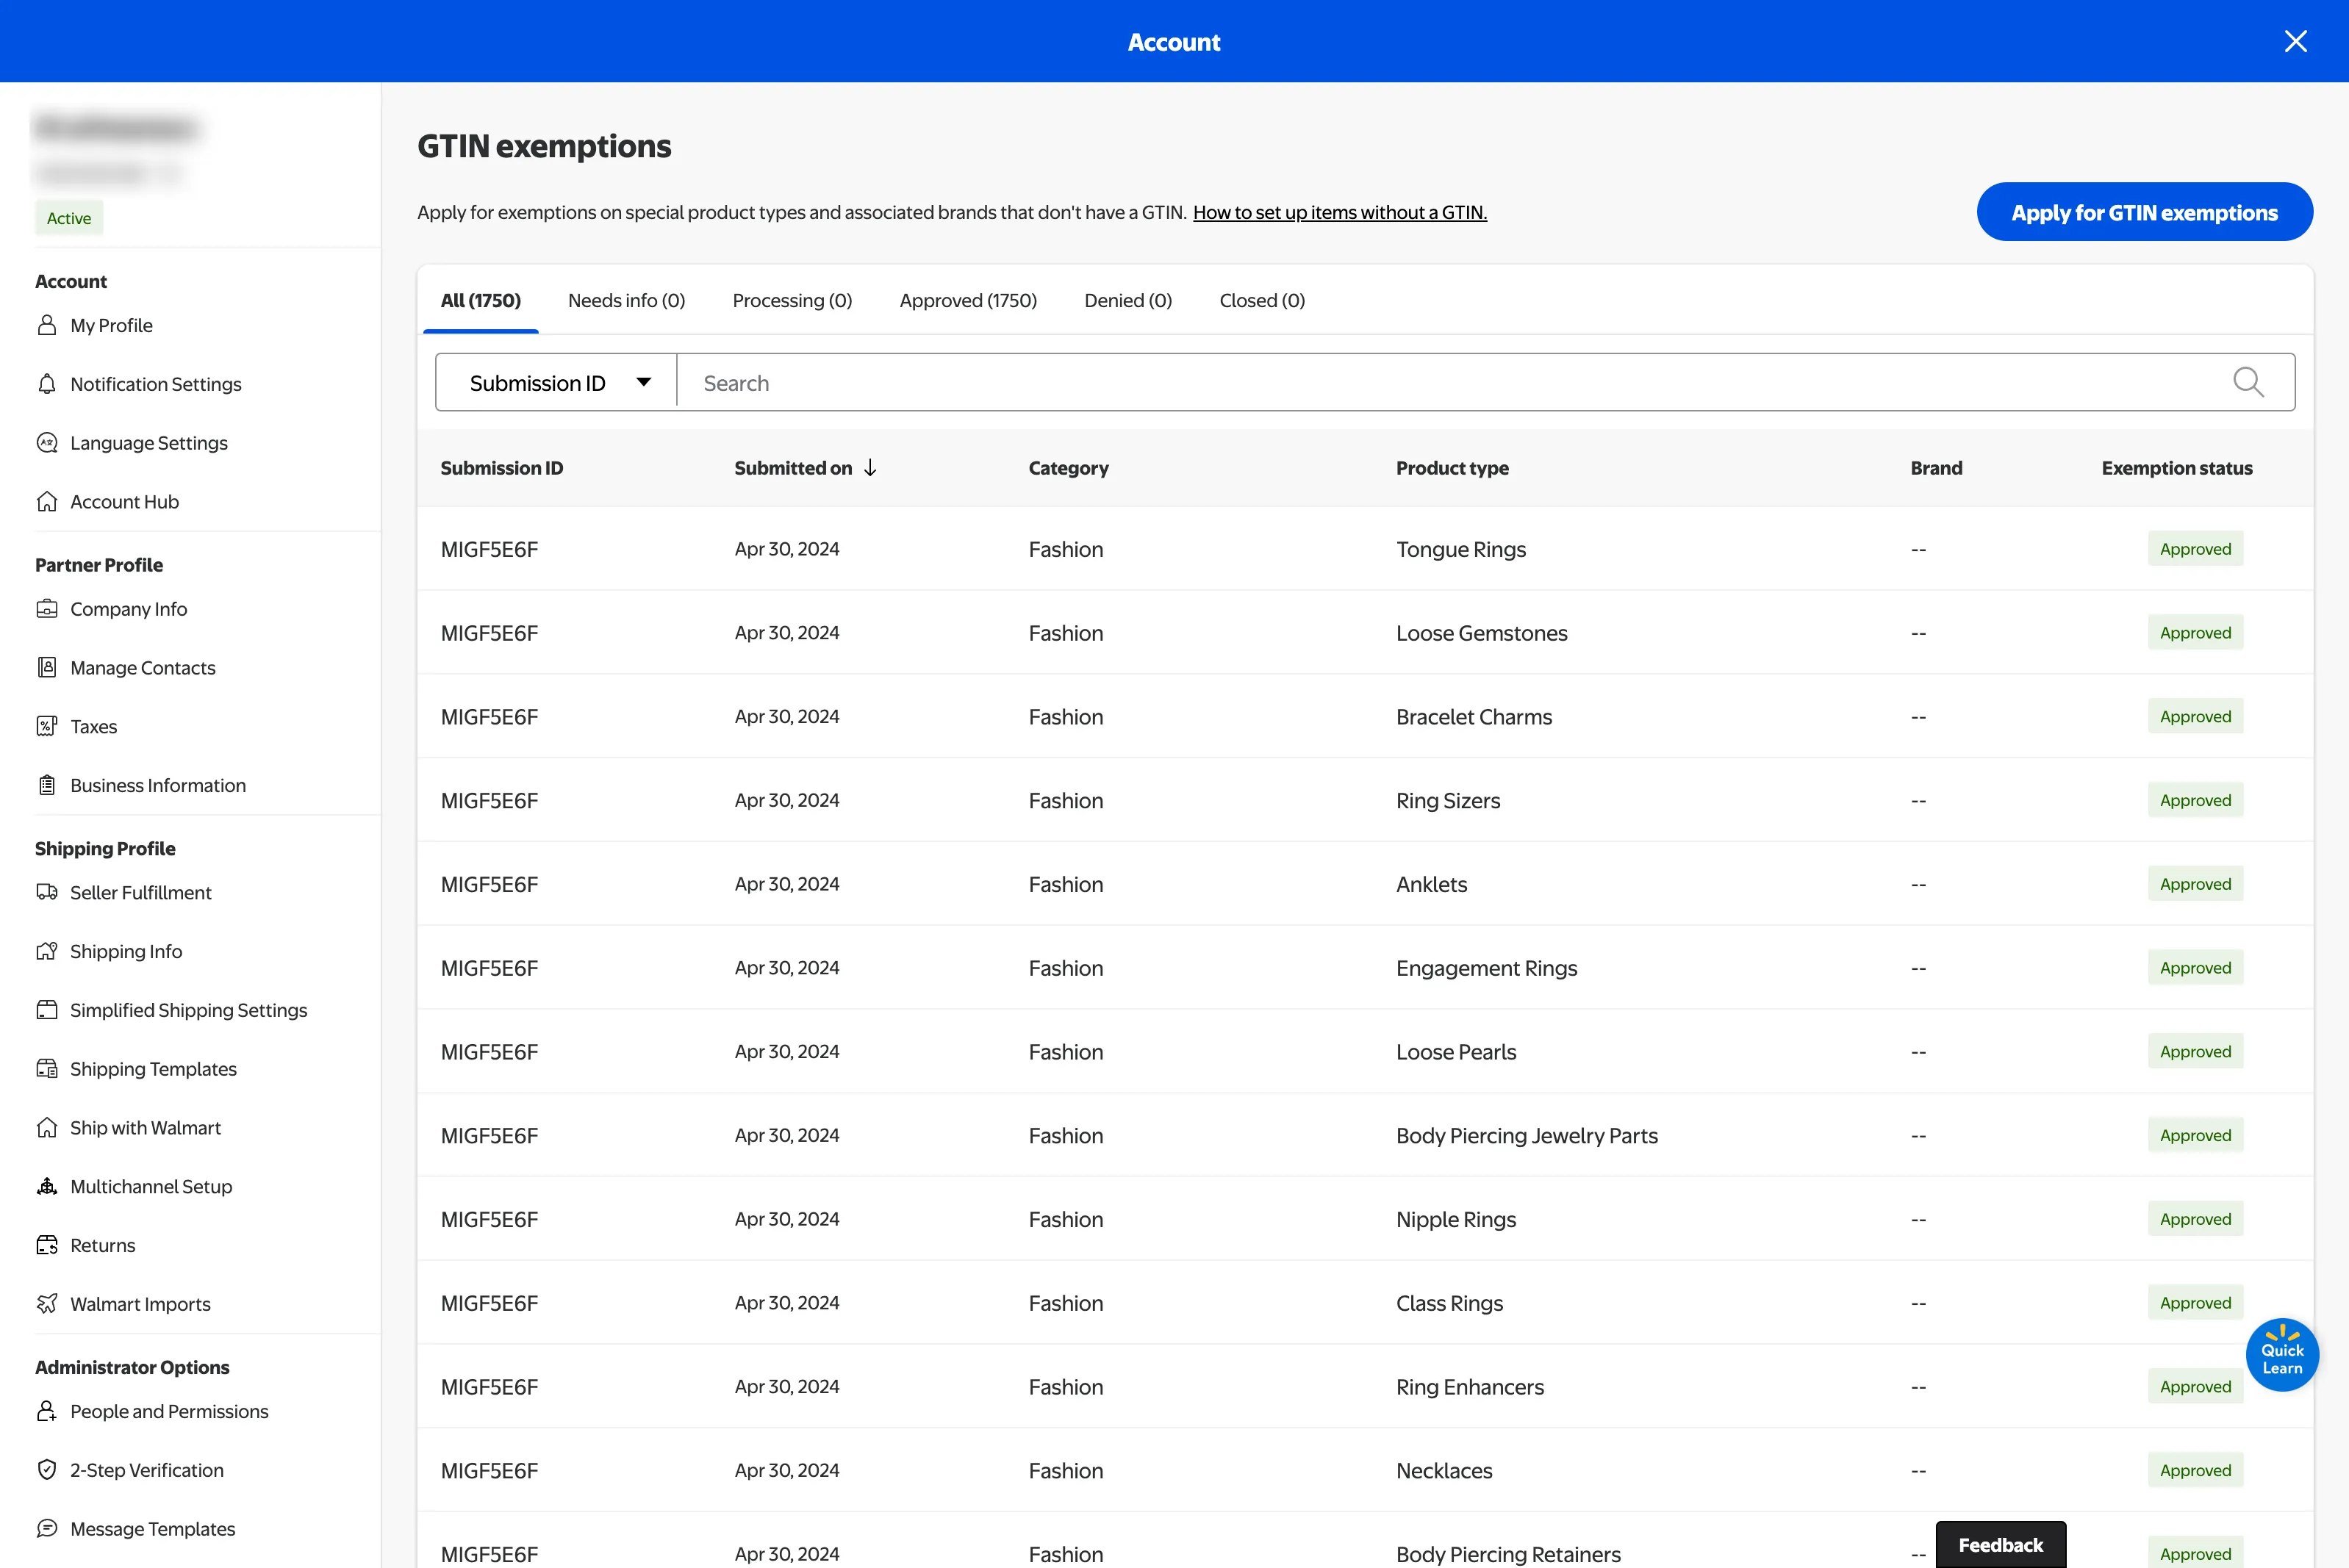Screen dimensions: 2349x1568
Task: Close the Account panel
Action: (2295, 41)
